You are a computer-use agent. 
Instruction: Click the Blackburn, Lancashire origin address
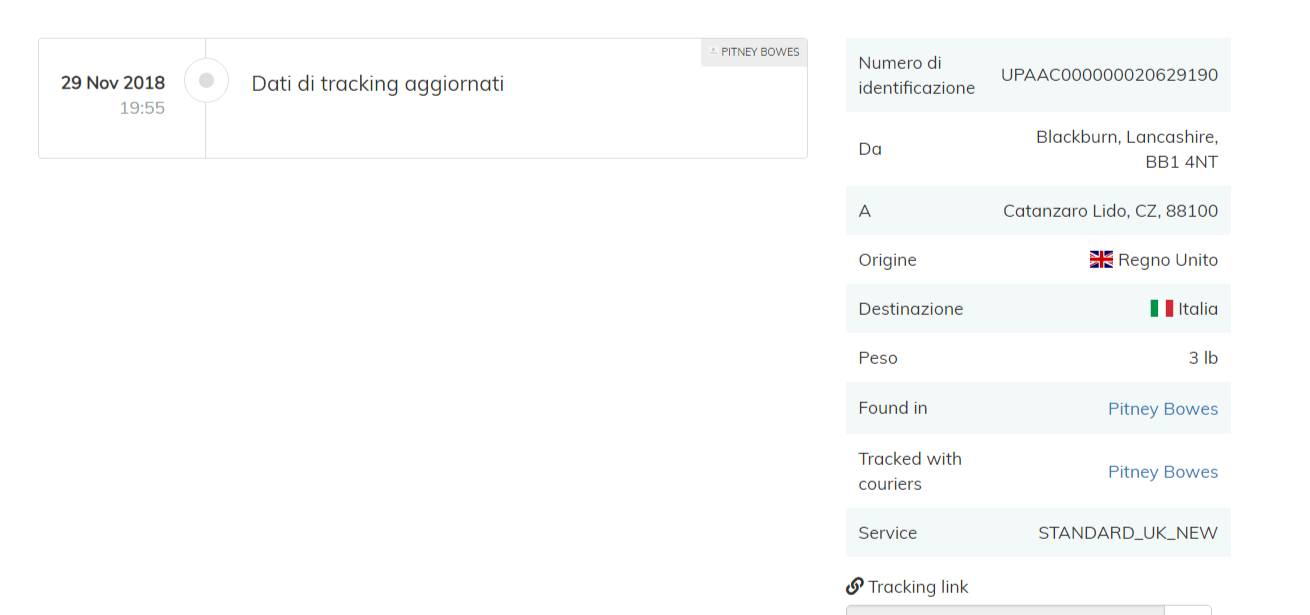coord(1126,137)
